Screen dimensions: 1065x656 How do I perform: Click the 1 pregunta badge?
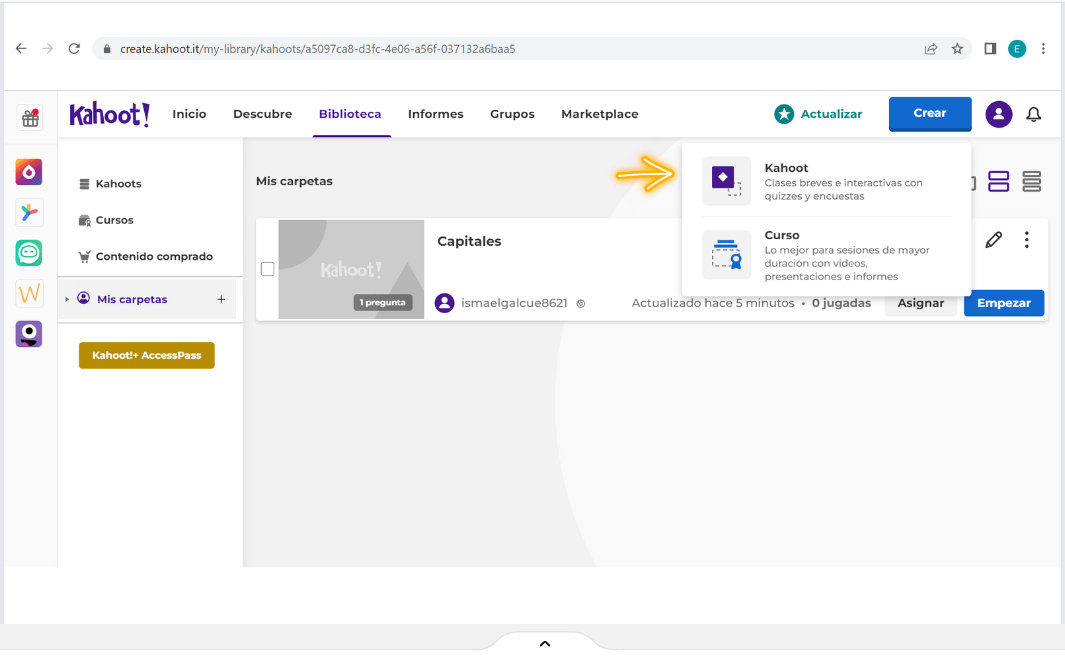[x=383, y=302]
